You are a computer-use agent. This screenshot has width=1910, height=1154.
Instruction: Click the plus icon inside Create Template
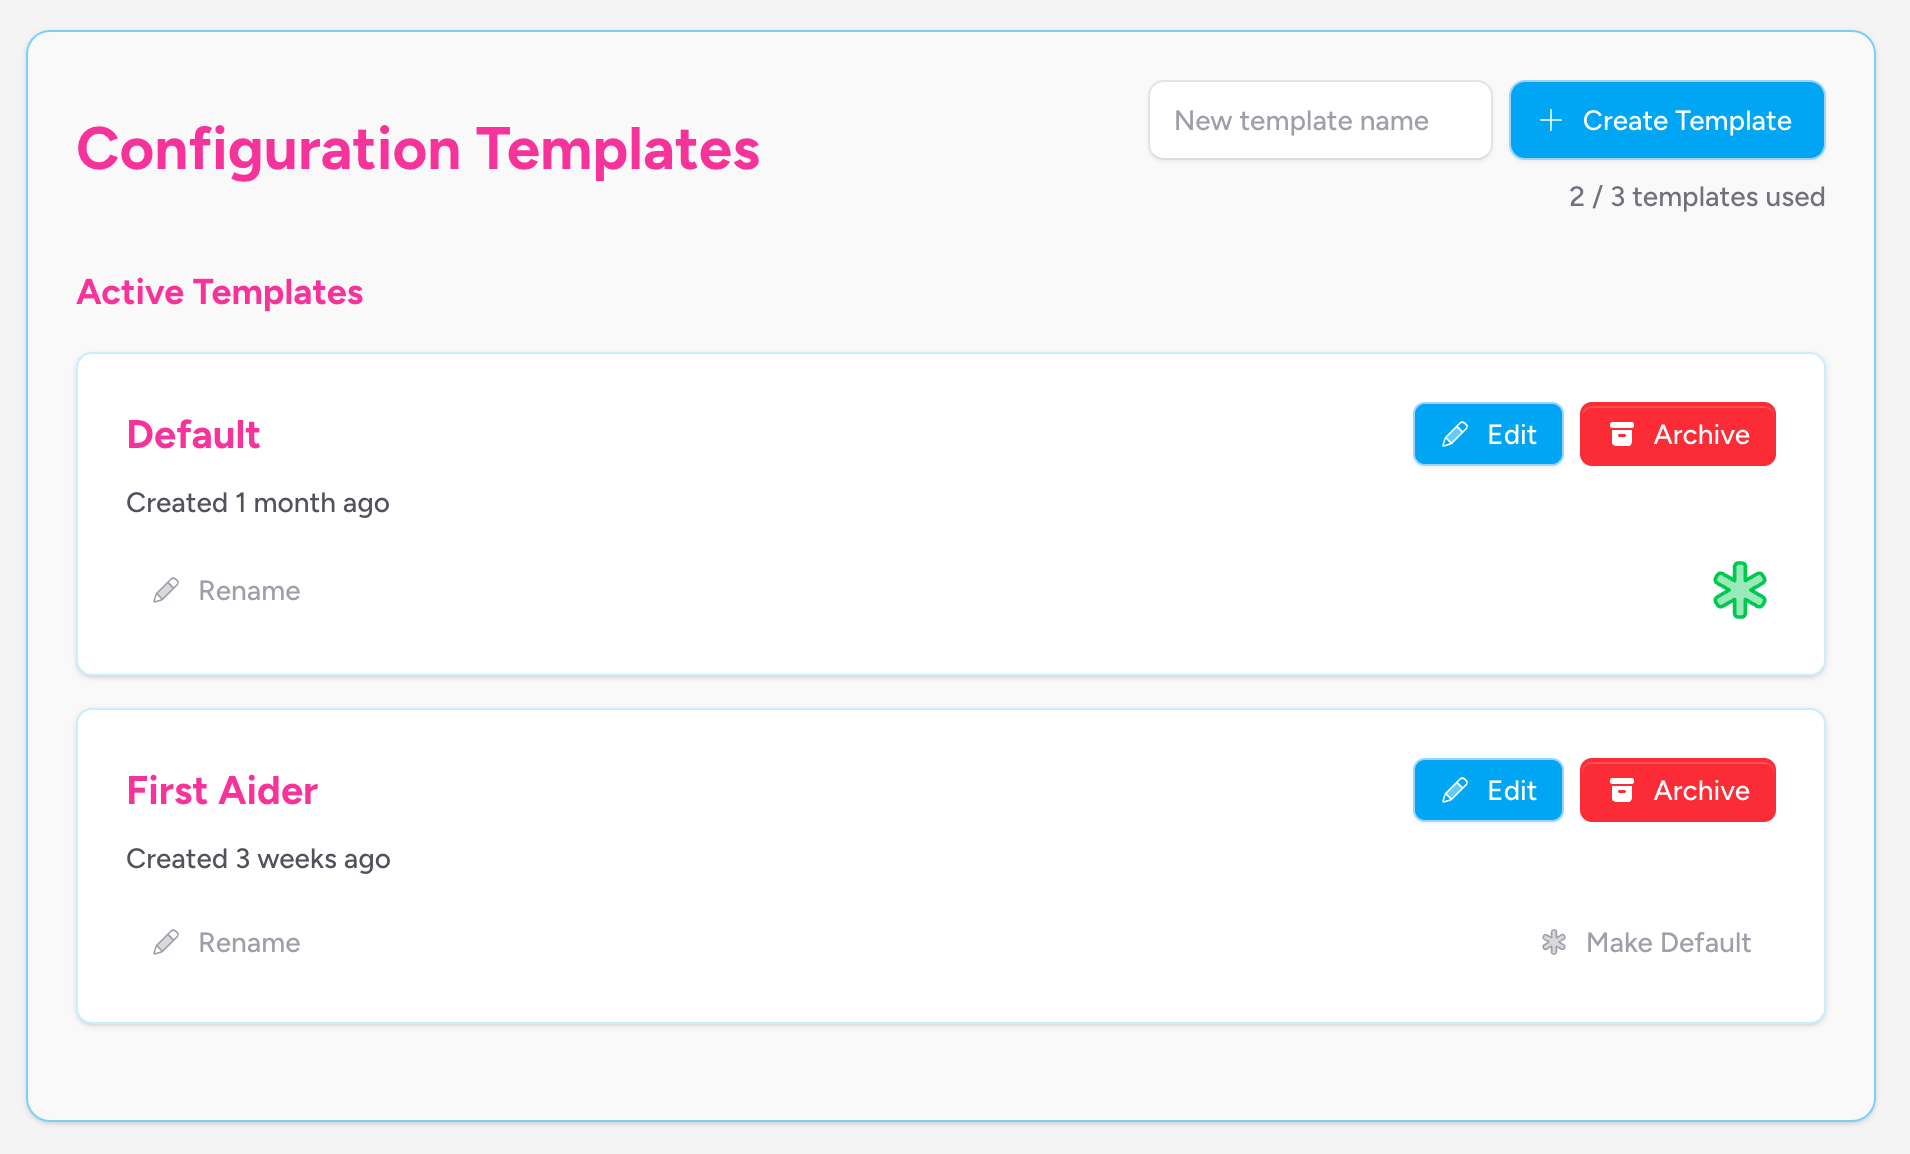click(x=1552, y=120)
